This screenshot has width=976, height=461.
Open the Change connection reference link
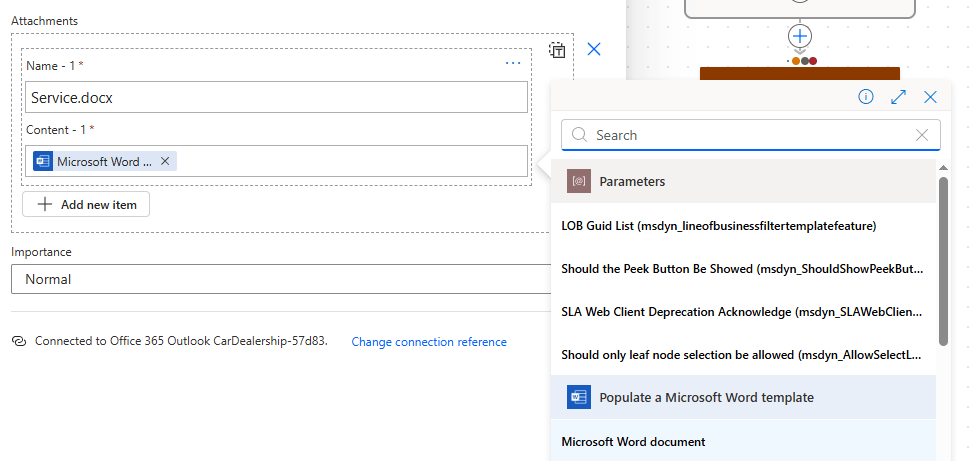[x=429, y=342]
